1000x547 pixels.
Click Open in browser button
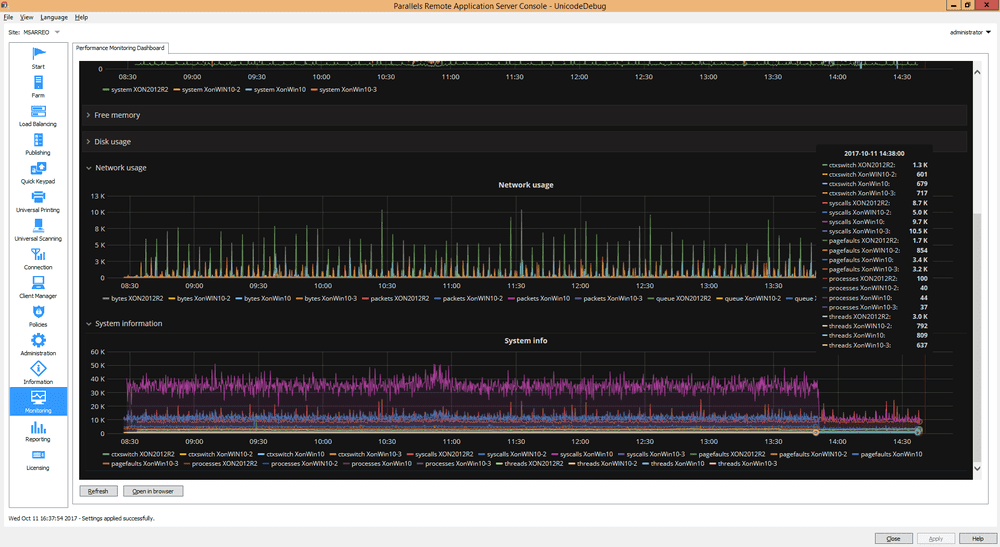(x=153, y=491)
